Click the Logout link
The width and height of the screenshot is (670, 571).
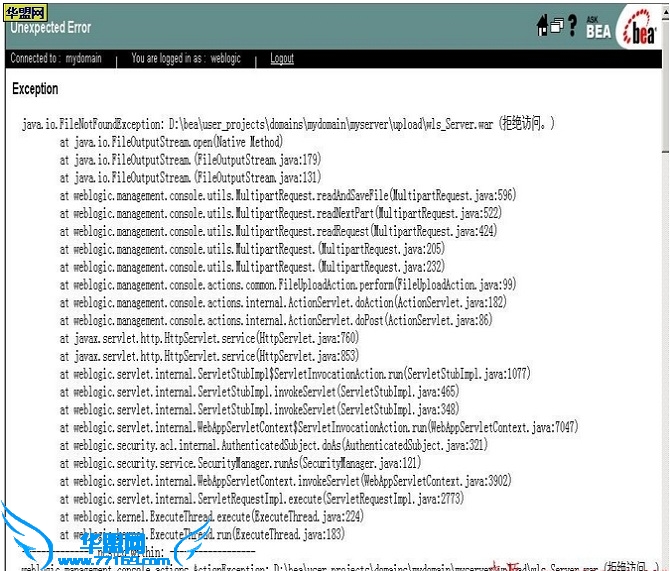(282, 59)
